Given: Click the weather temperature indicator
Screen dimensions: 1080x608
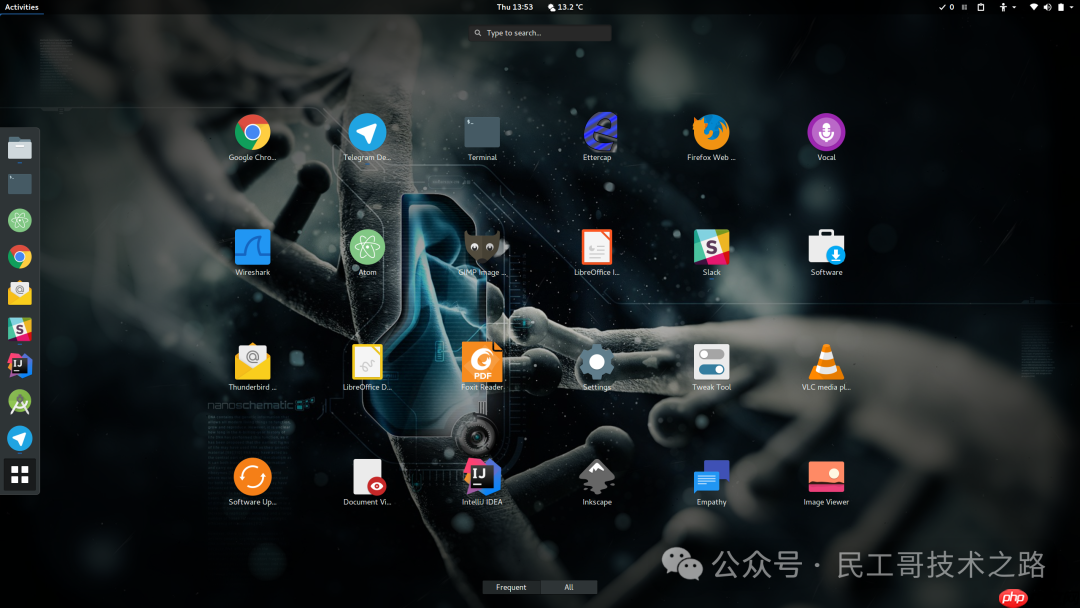Looking at the screenshot, I should [x=565, y=7].
